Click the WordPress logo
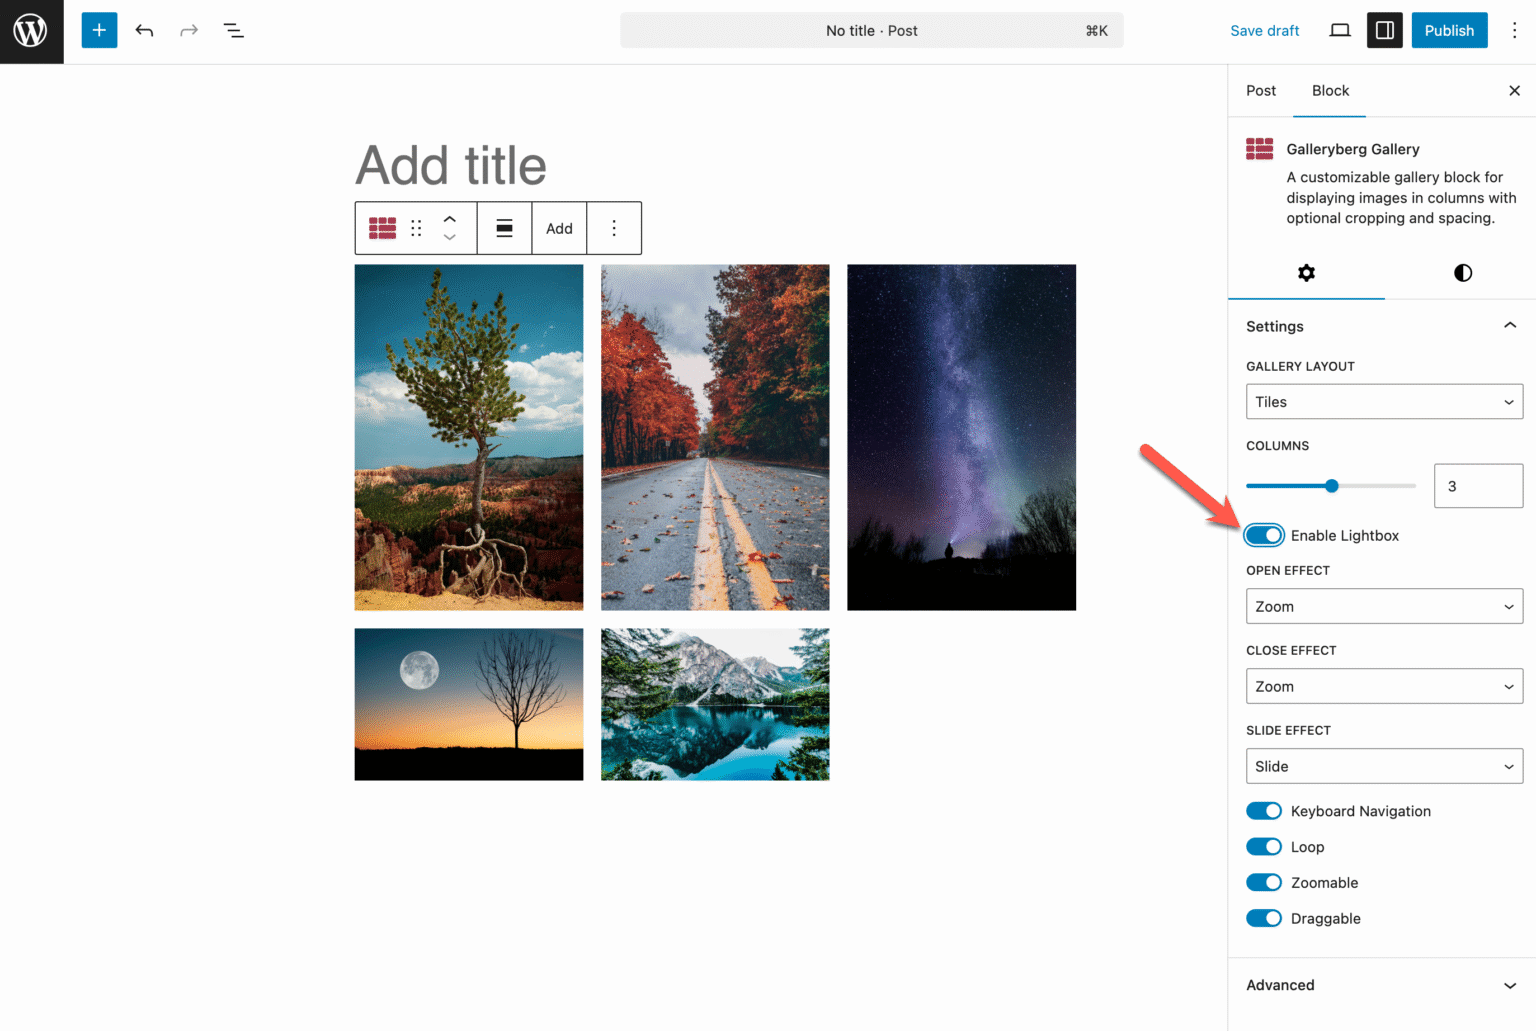Viewport: 1536px width, 1031px height. tap(30, 30)
